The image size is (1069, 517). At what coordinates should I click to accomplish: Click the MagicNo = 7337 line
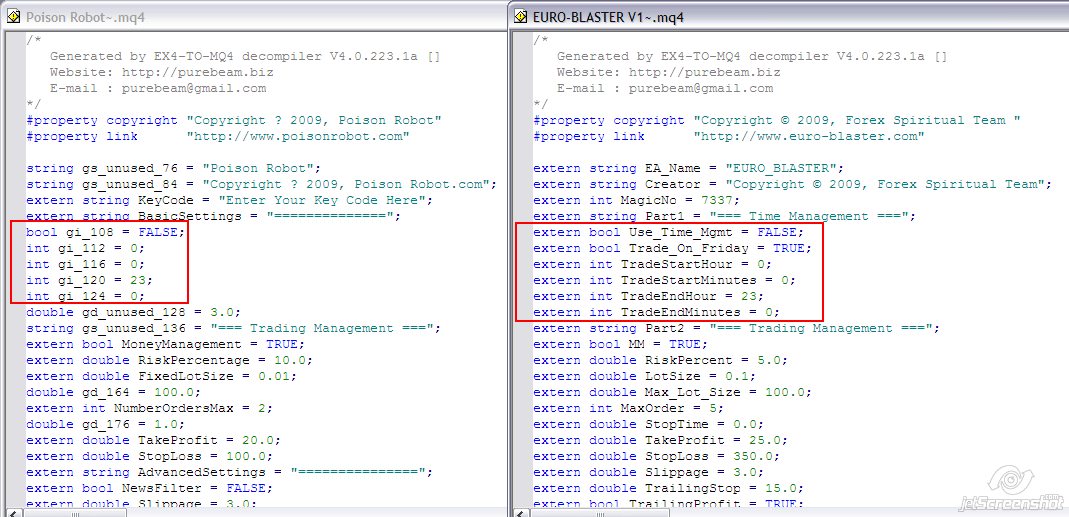(x=637, y=200)
